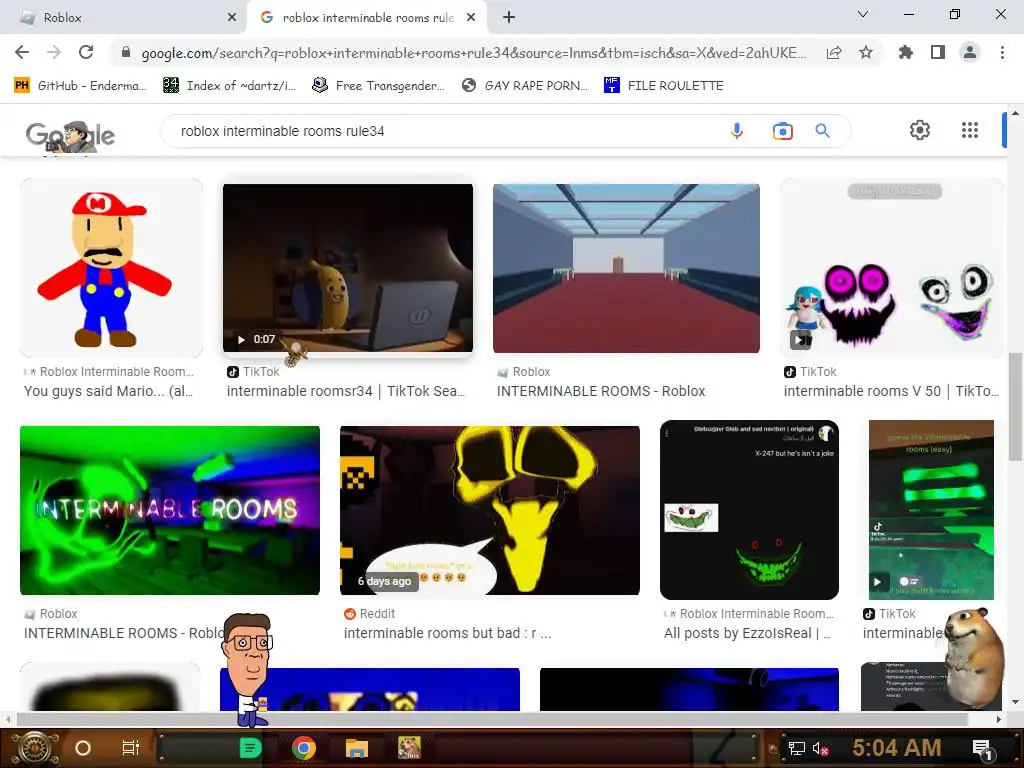The height and width of the screenshot is (768, 1024).
Task: Open Google quick settings gear
Action: click(920, 131)
